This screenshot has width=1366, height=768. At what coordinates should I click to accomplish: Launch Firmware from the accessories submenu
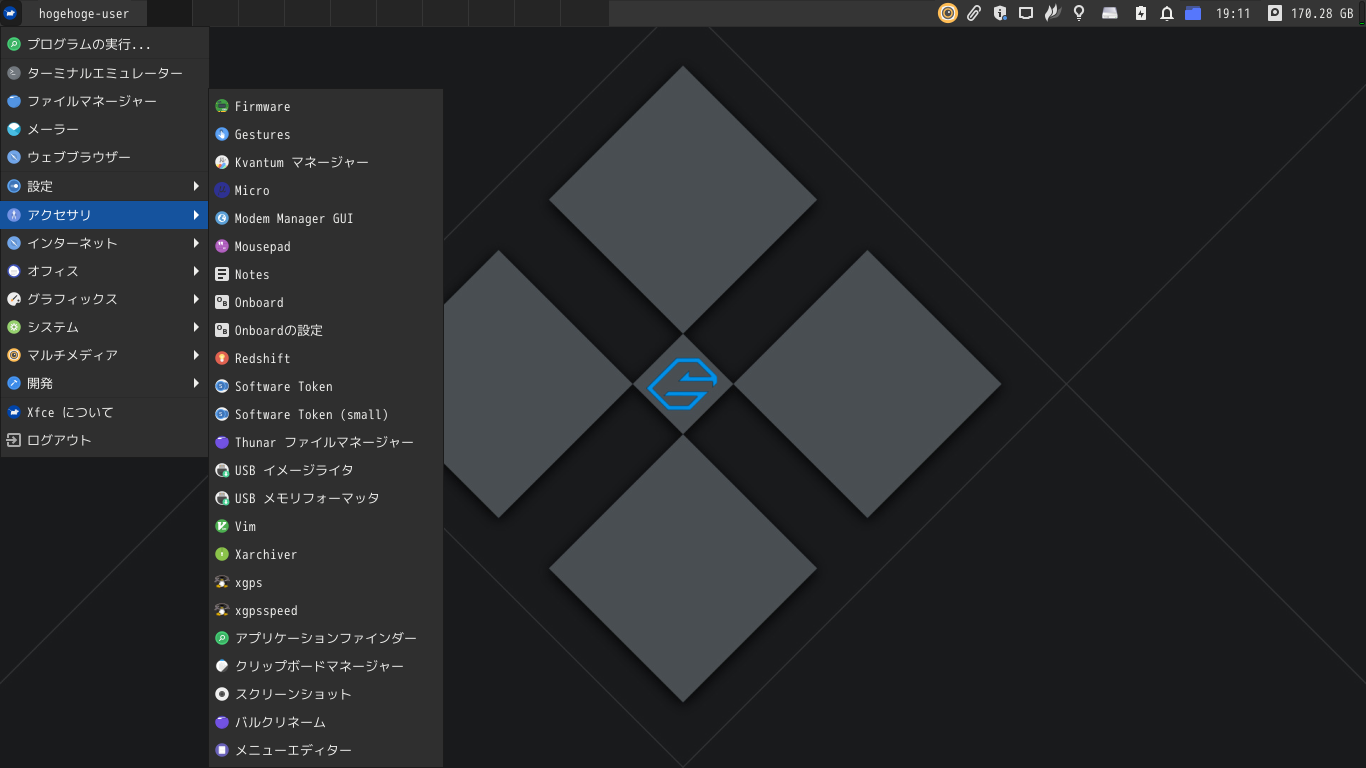pos(326,106)
